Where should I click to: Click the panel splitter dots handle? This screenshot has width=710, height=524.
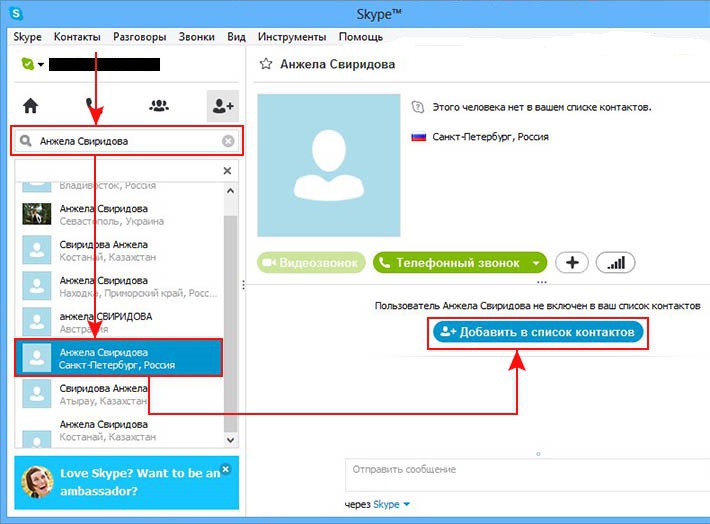coord(244,285)
